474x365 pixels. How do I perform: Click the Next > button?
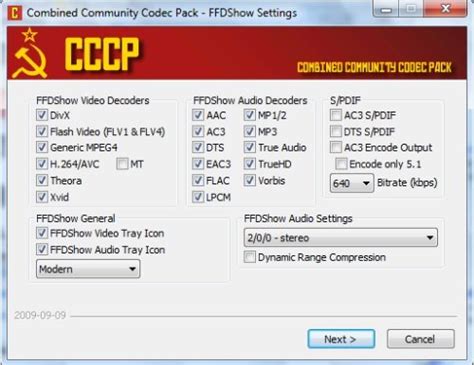pos(341,339)
